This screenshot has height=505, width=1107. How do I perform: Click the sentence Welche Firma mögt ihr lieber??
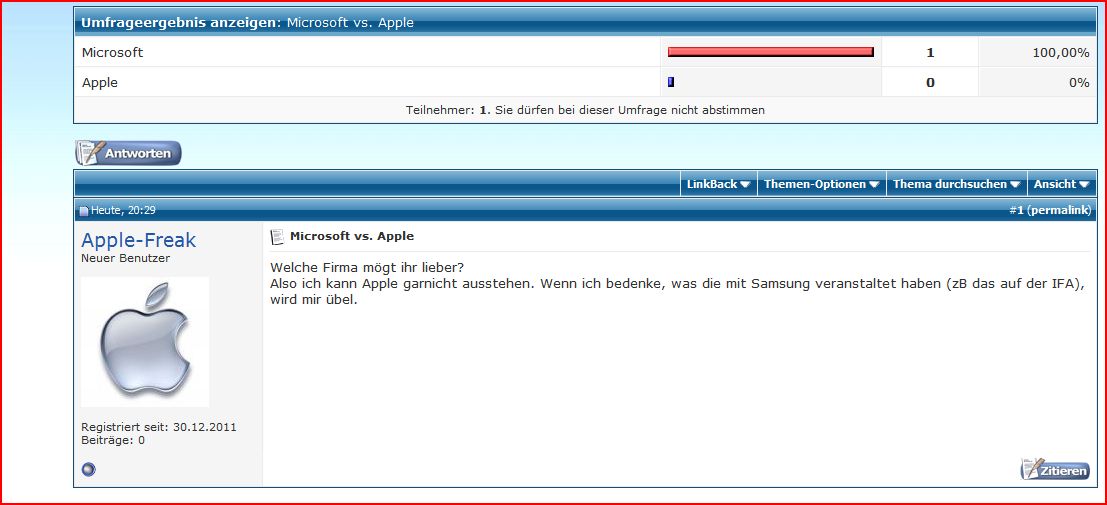[x=367, y=269]
